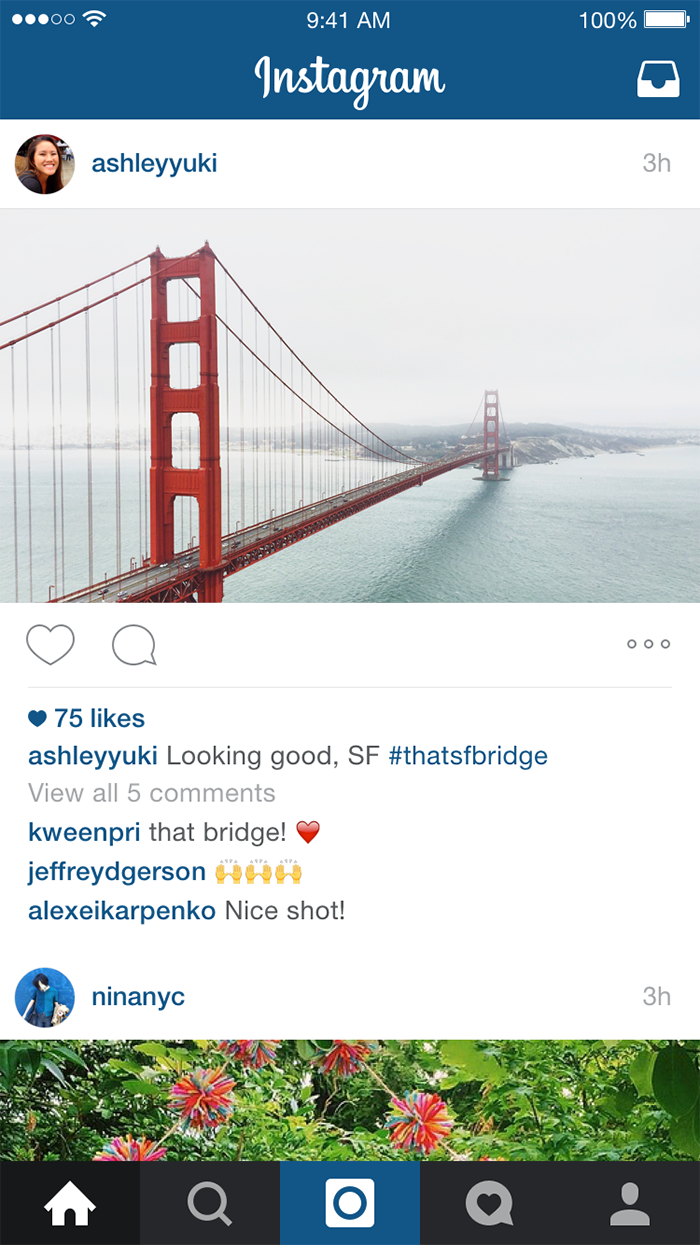Open kweenpri's profile from the comment

[84, 832]
